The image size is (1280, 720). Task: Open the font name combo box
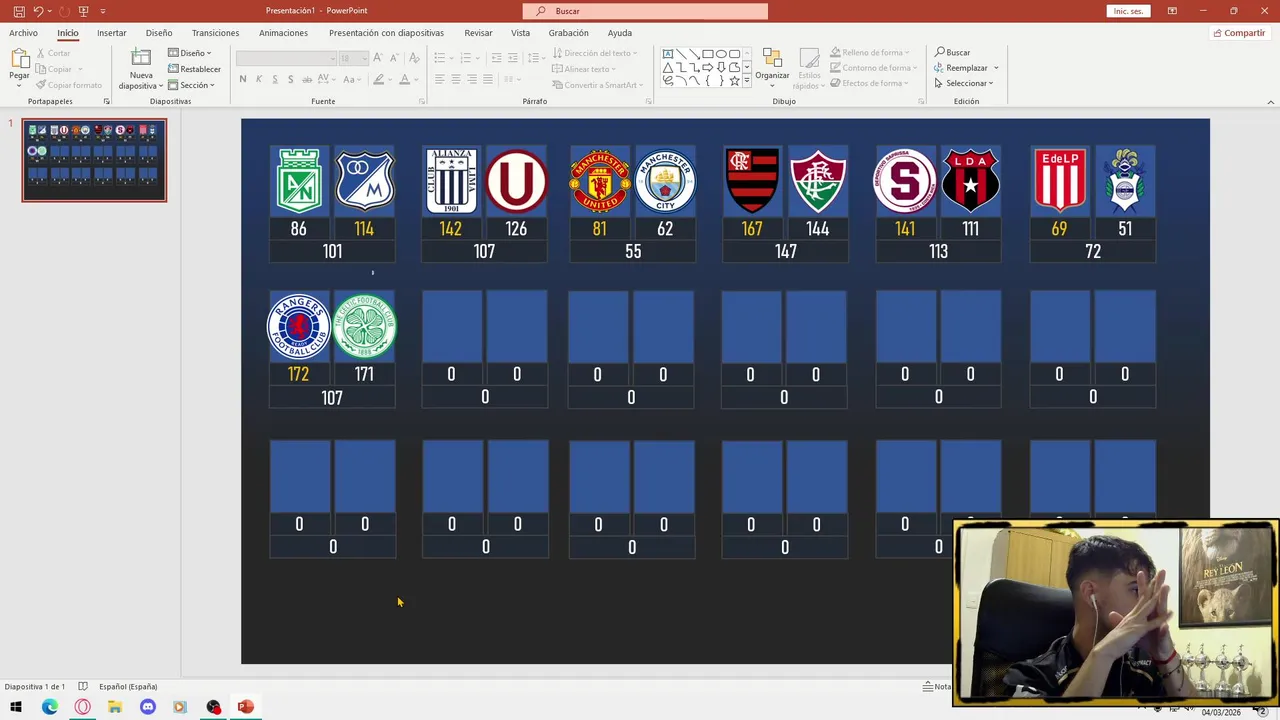coord(285,58)
